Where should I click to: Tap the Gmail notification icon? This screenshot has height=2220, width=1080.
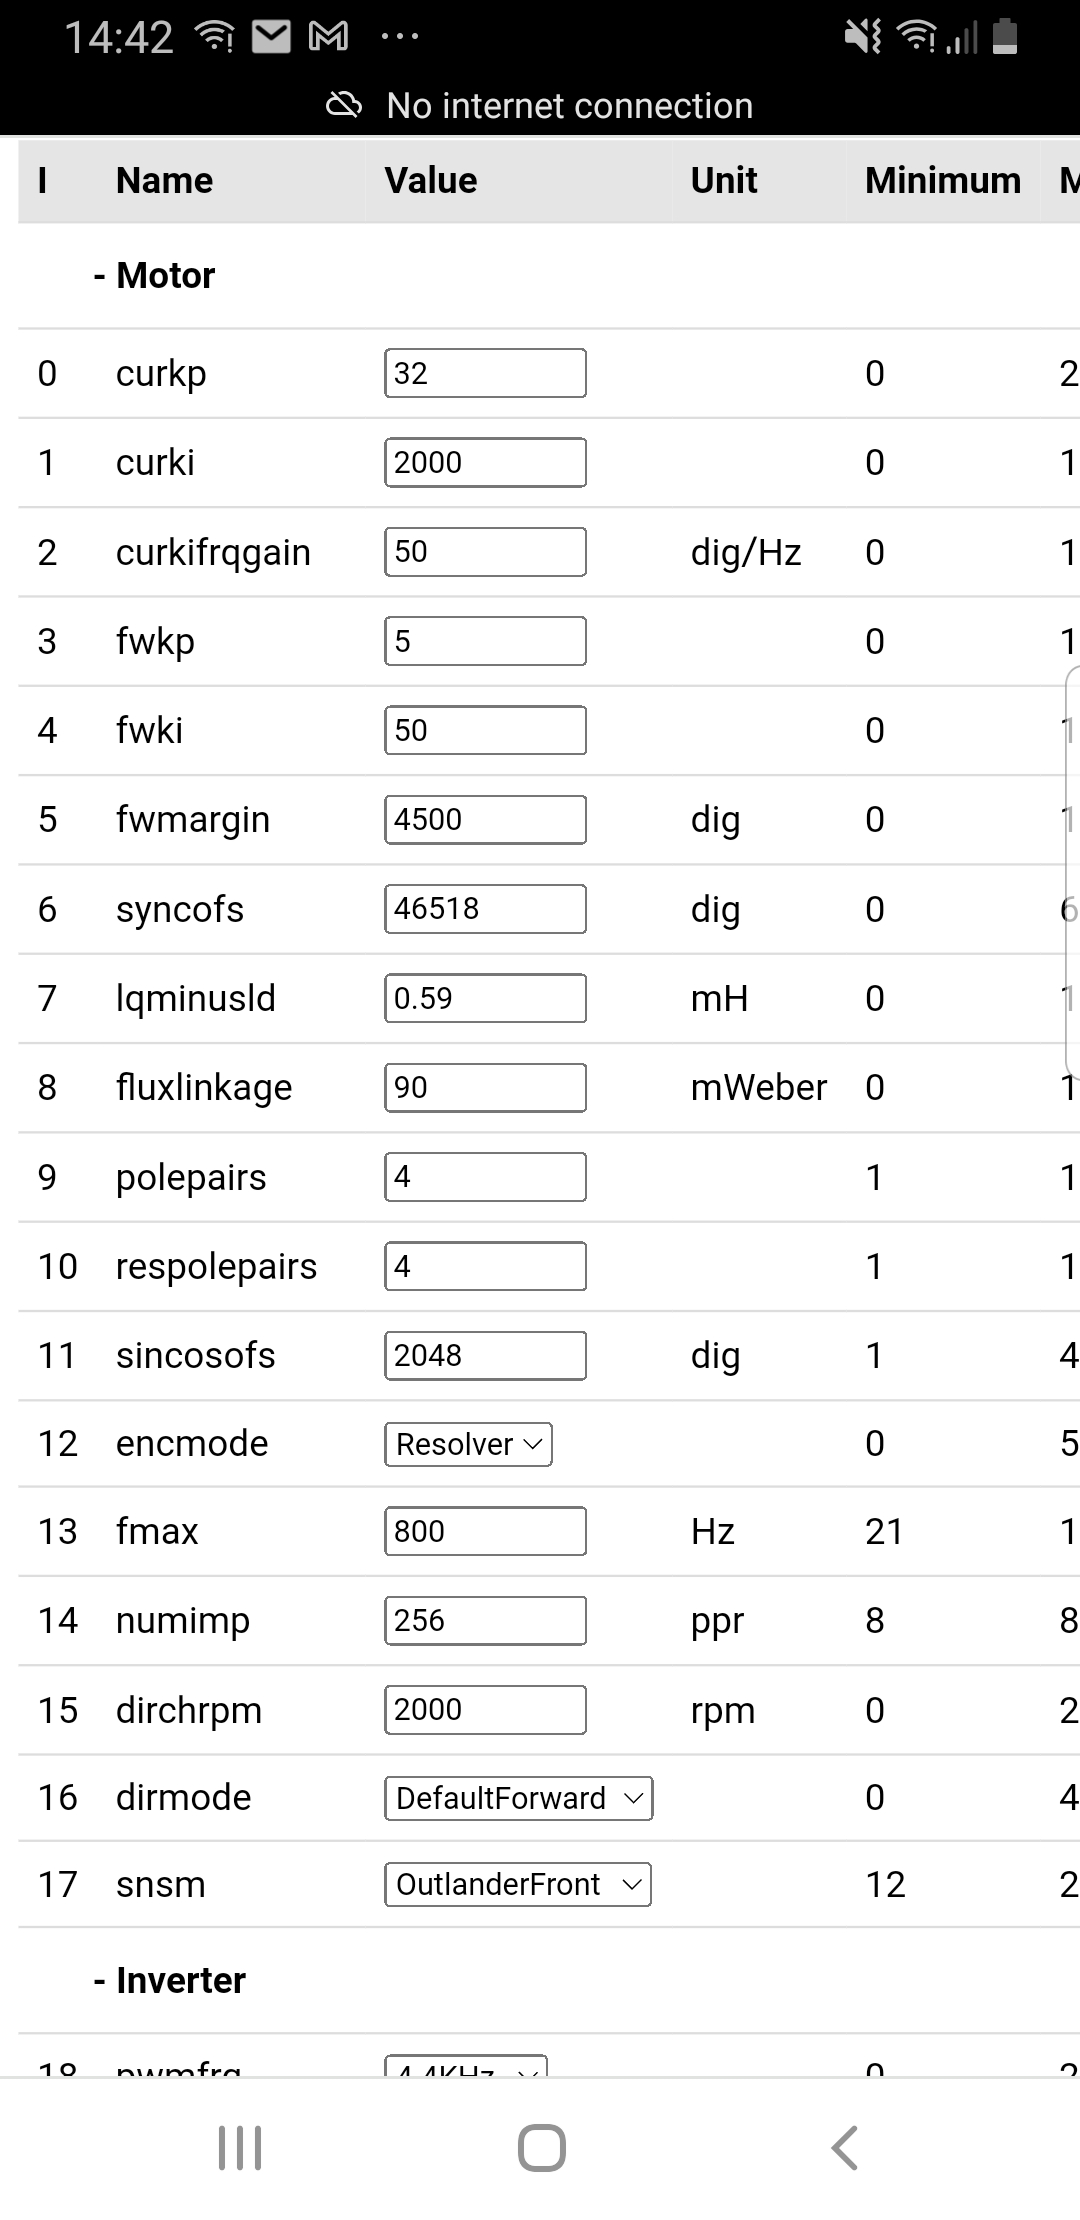(x=328, y=37)
